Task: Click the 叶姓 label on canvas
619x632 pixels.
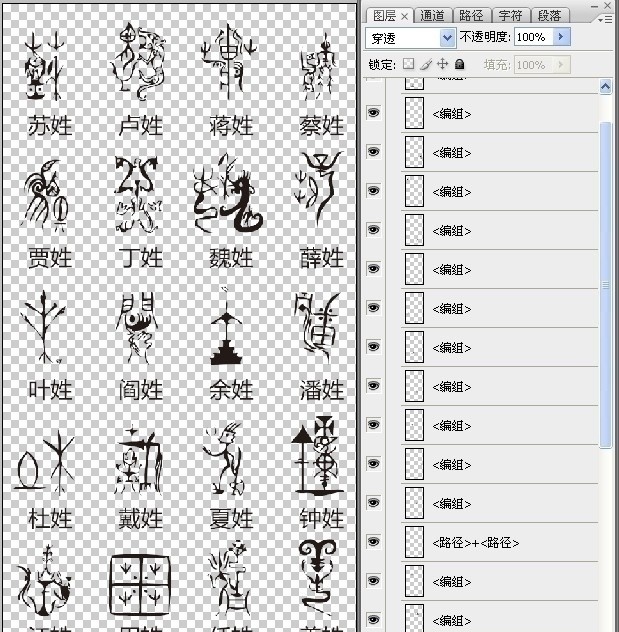Action: point(50,390)
